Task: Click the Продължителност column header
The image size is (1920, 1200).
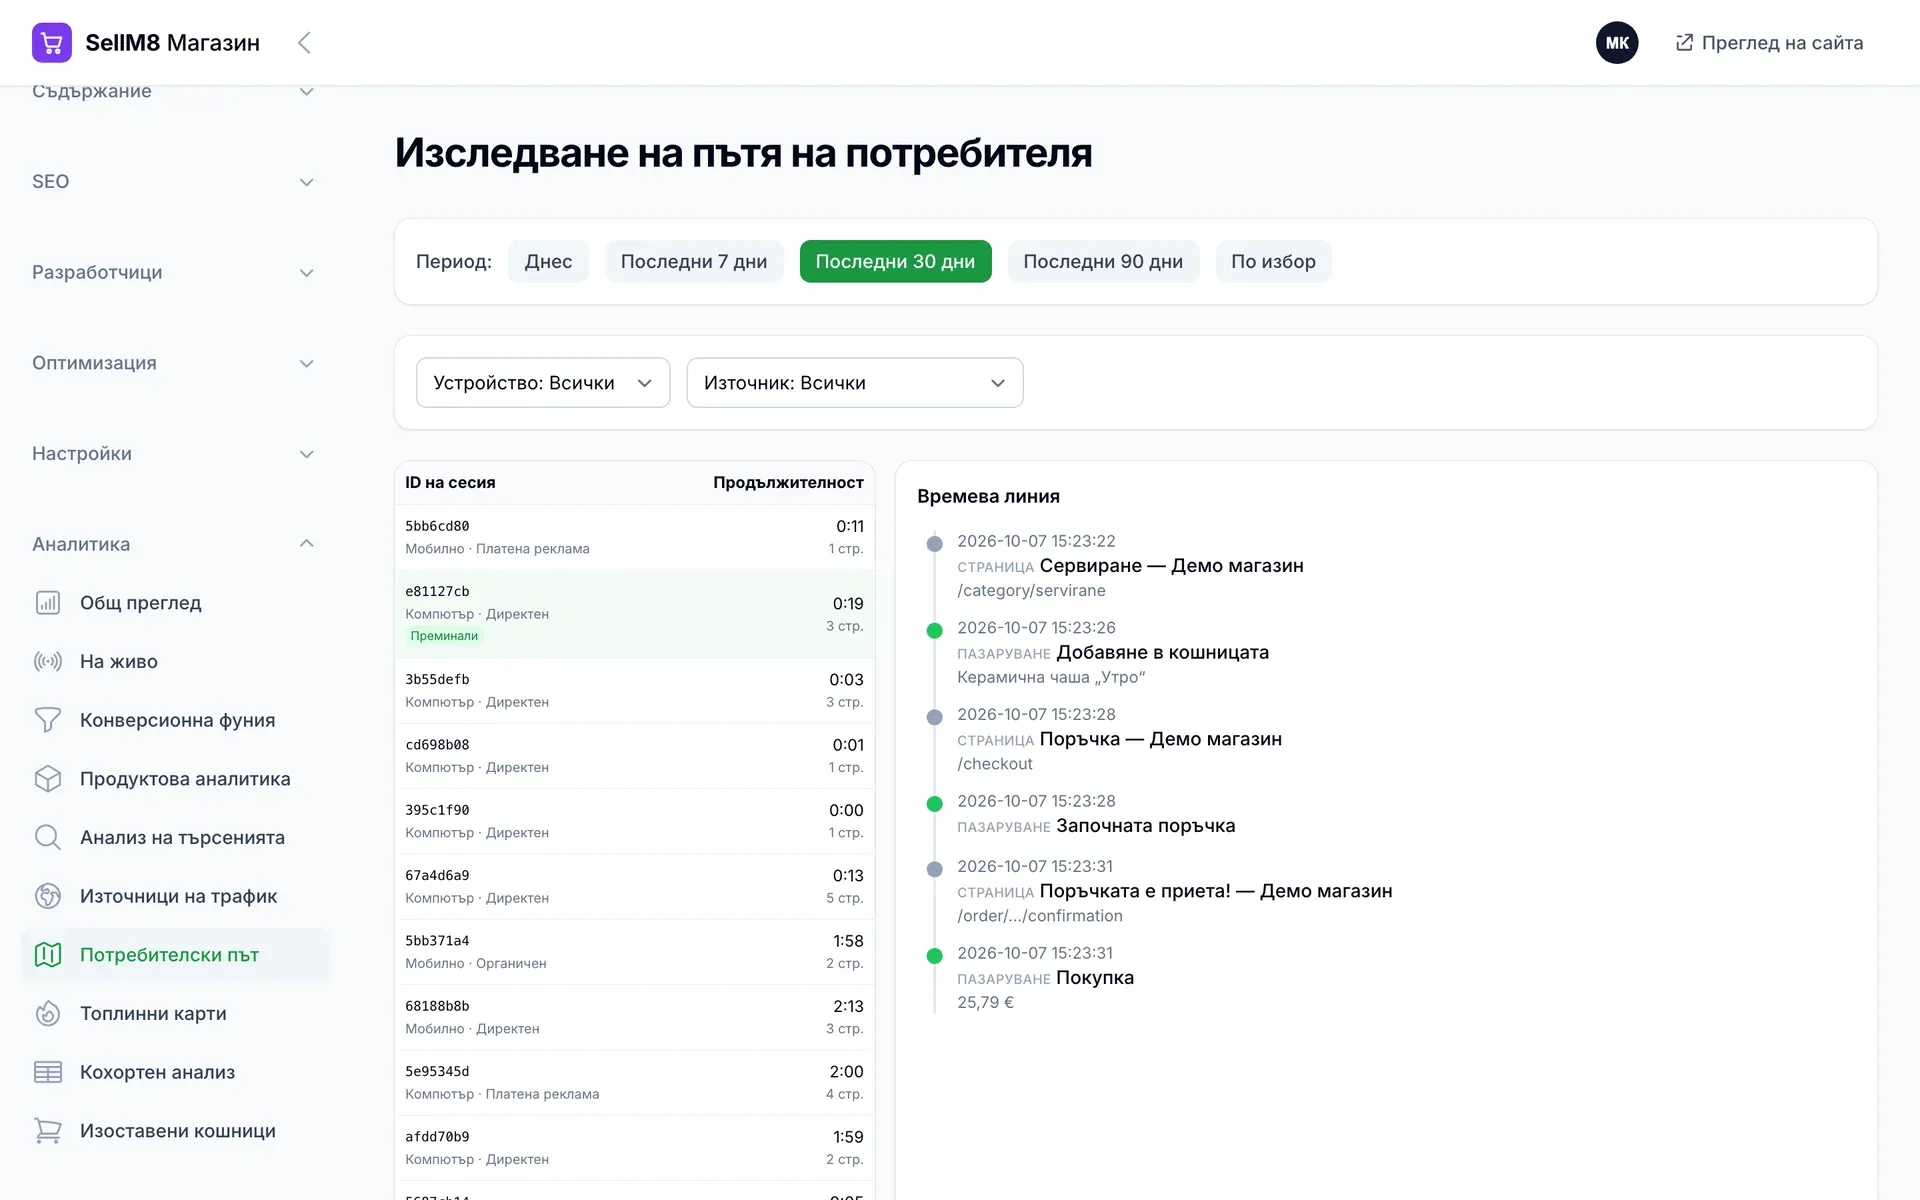Action: coord(788,483)
